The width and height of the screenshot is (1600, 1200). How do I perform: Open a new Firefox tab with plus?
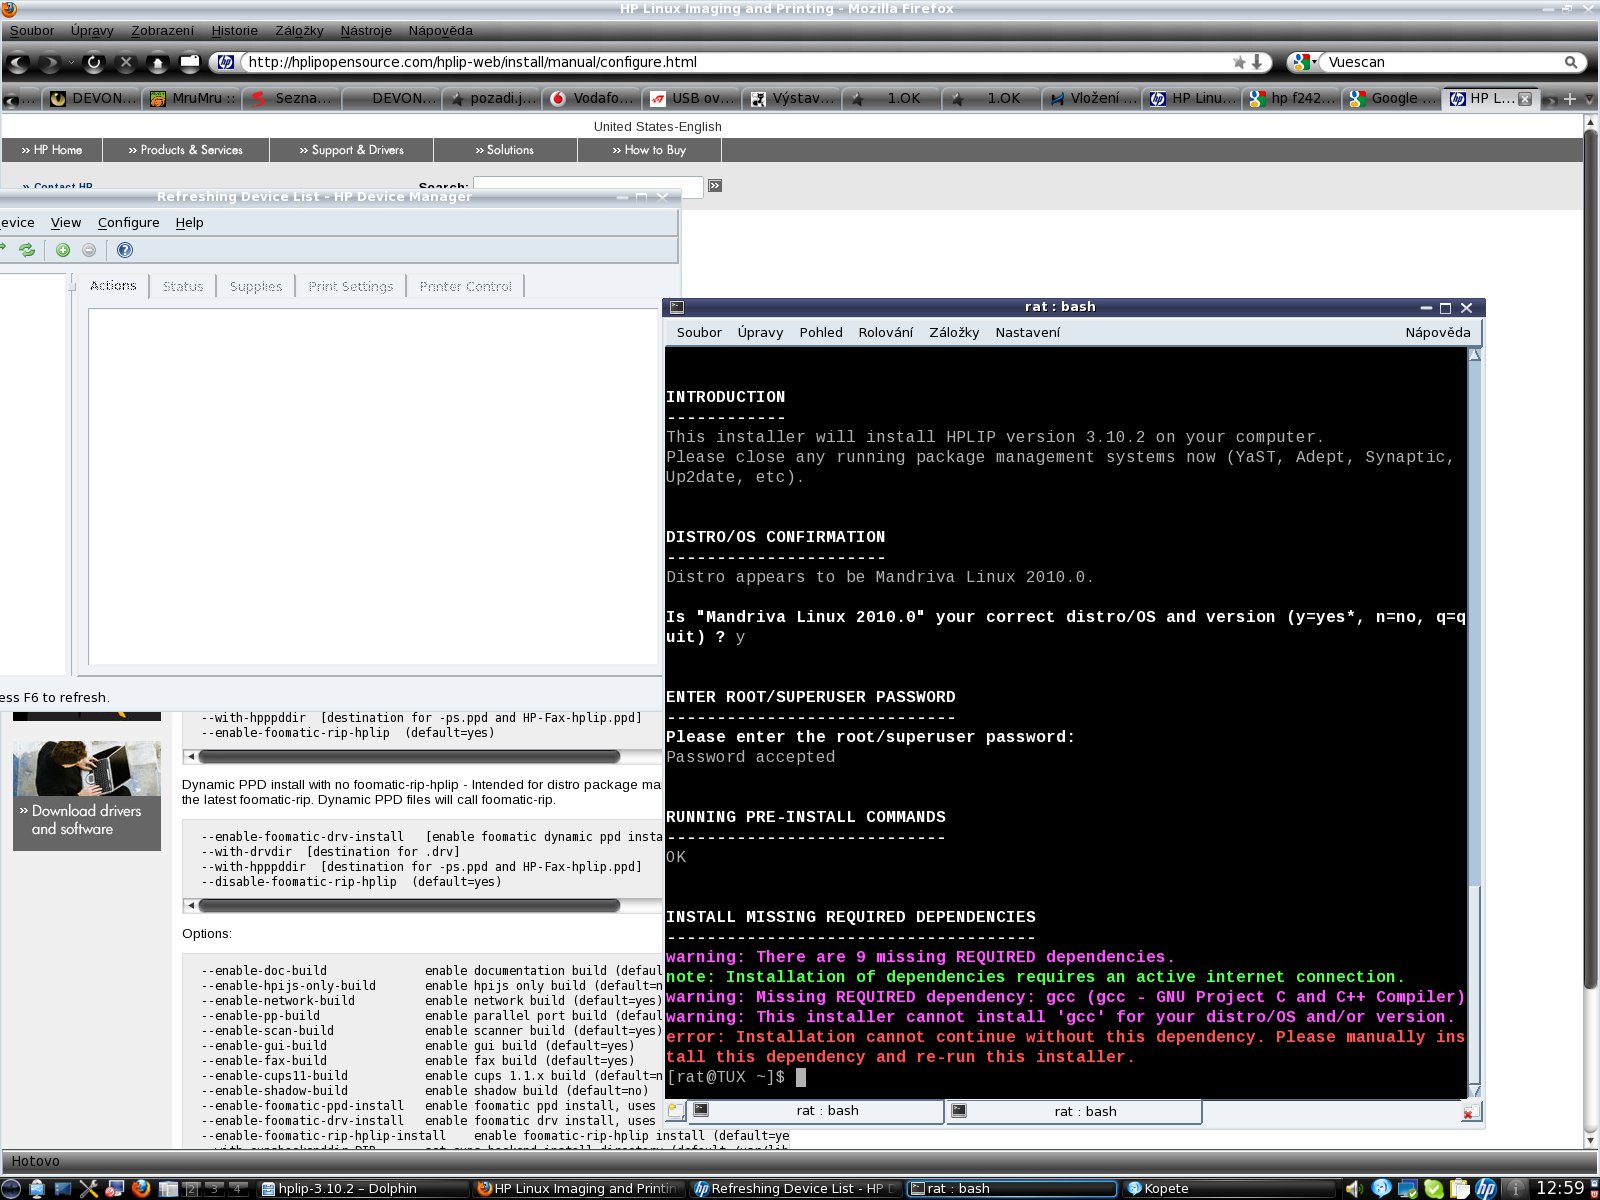click(1570, 98)
